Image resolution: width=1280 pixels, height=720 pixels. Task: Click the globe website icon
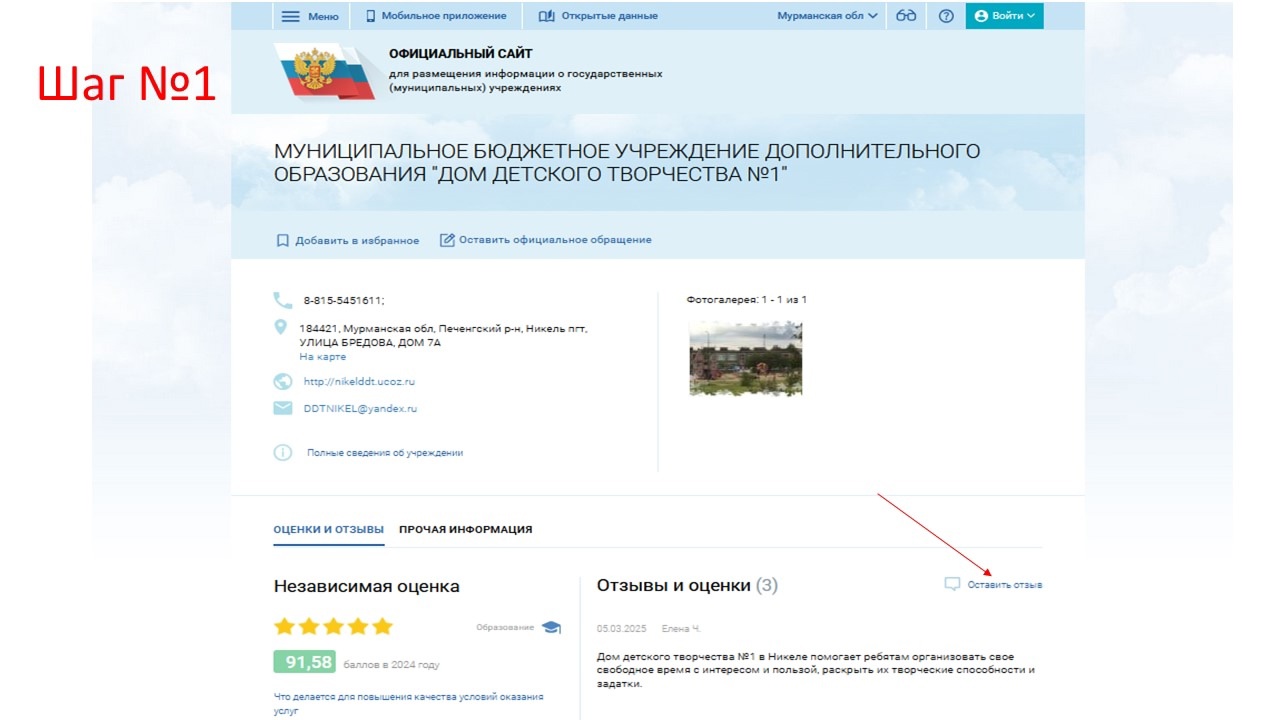(282, 381)
